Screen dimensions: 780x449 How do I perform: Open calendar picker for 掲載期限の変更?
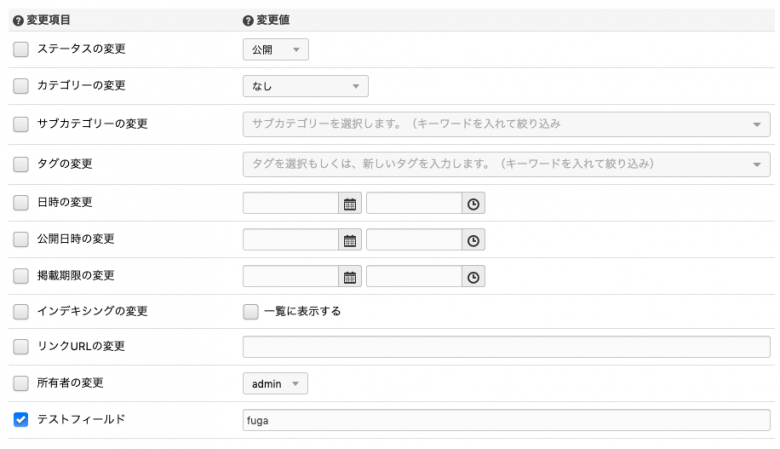pyautogui.click(x=350, y=276)
